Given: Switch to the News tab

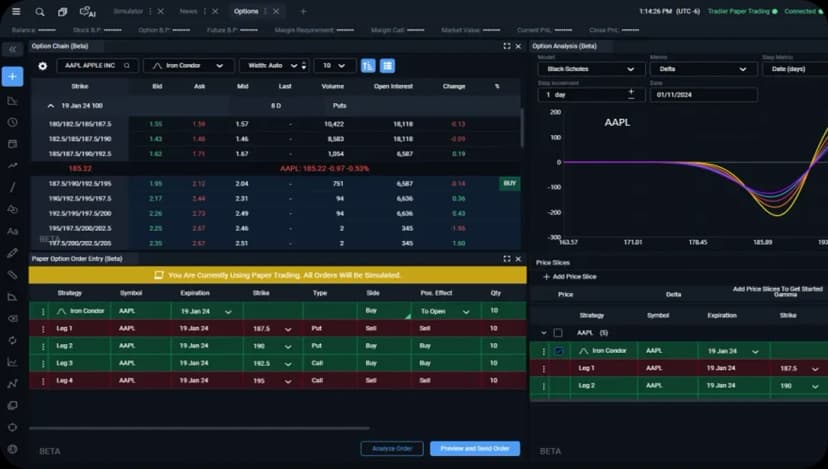Looking at the screenshot, I should pos(189,12).
